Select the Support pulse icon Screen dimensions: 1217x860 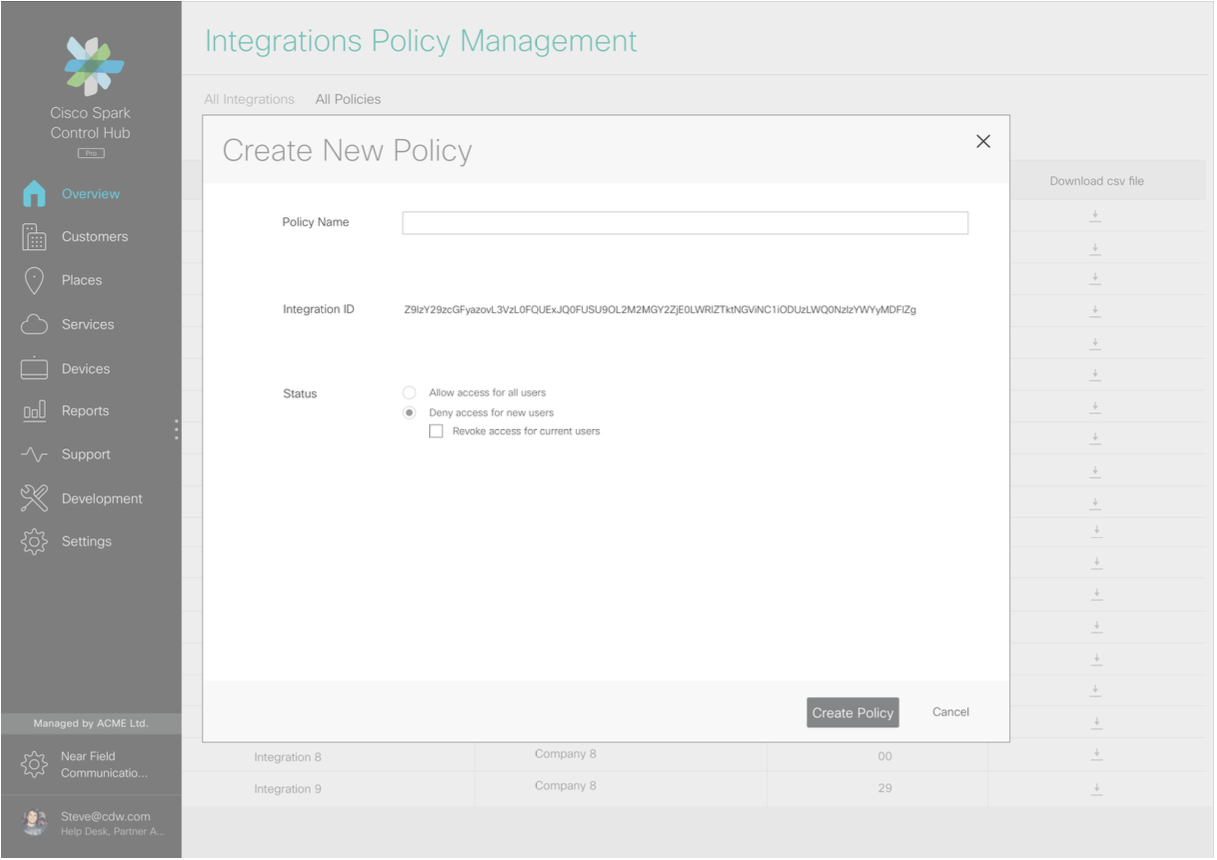point(34,455)
